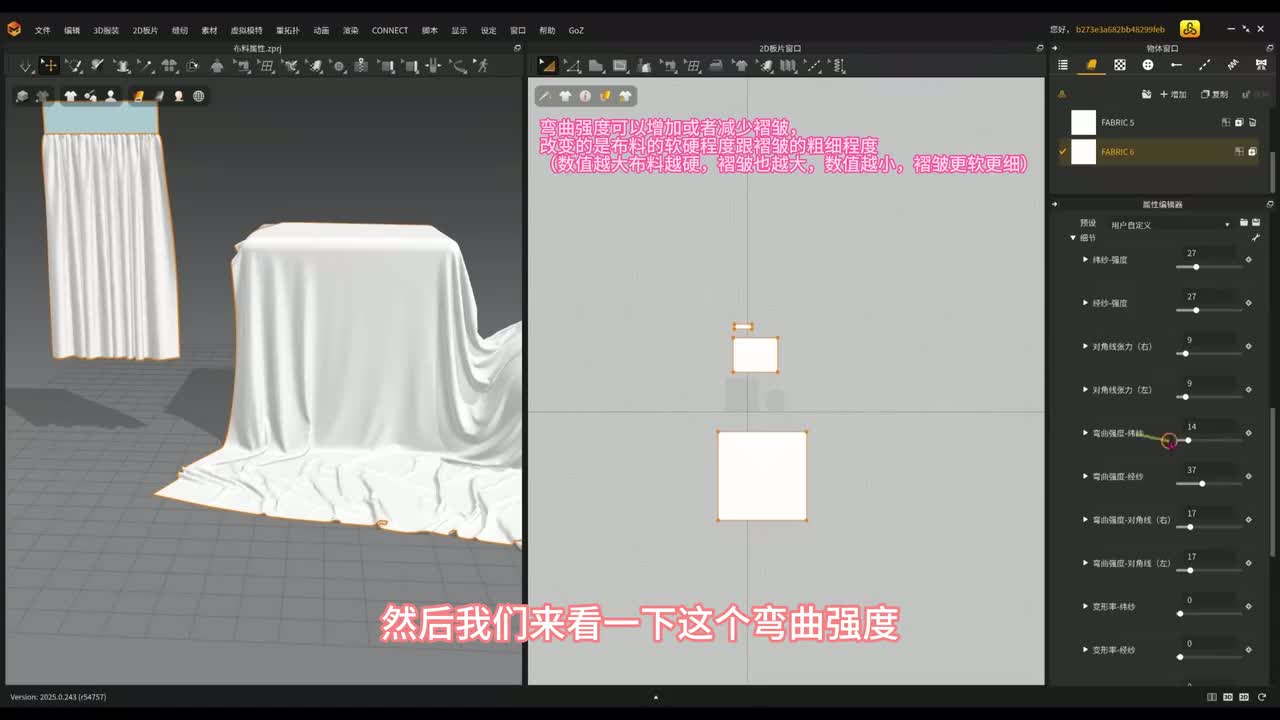
Task: Open the 虚拟模特 menu
Action: pos(246,30)
